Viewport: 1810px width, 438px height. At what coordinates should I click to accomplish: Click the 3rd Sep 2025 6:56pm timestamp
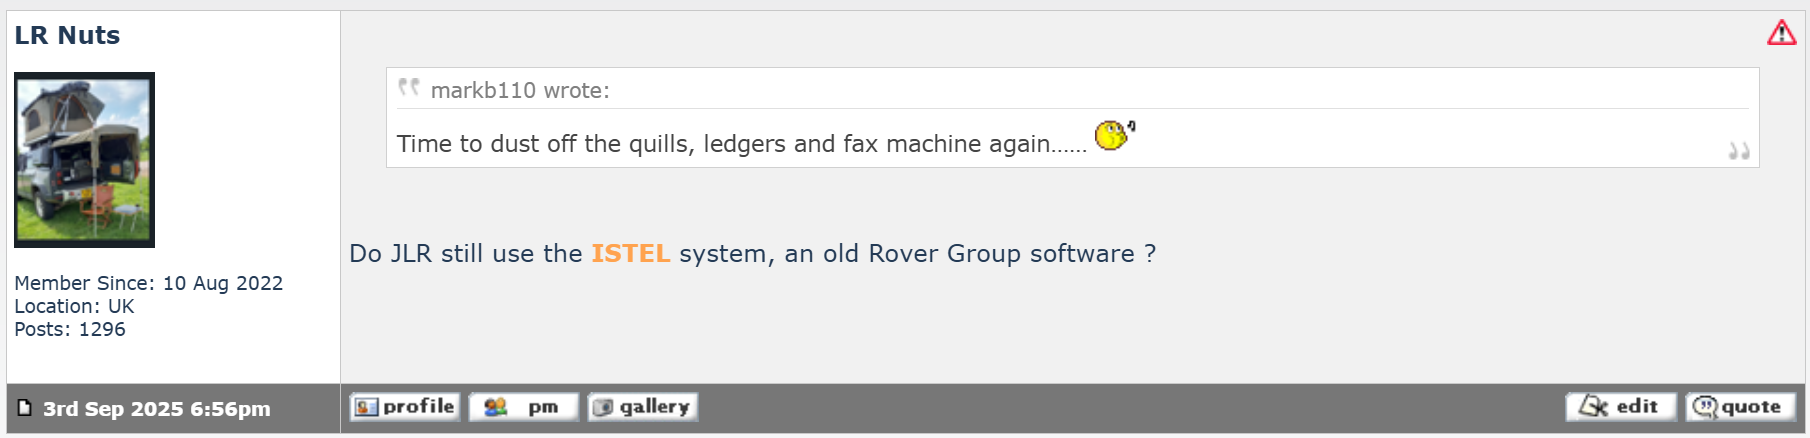(x=157, y=409)
